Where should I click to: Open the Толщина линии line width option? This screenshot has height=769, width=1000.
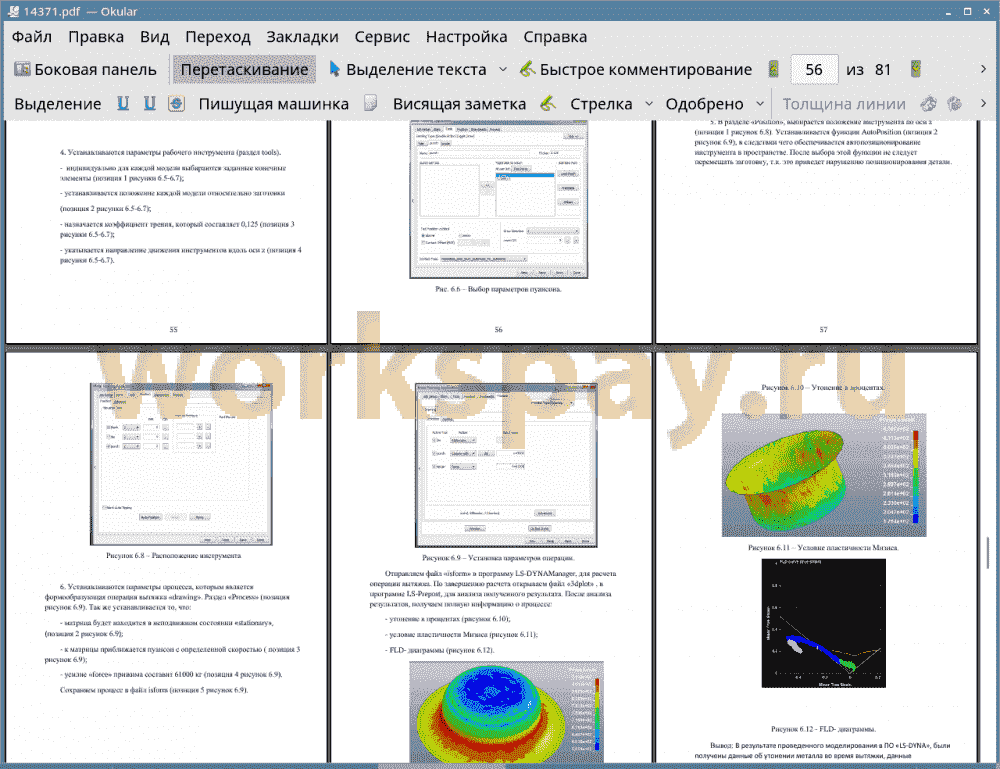(844, 104)
